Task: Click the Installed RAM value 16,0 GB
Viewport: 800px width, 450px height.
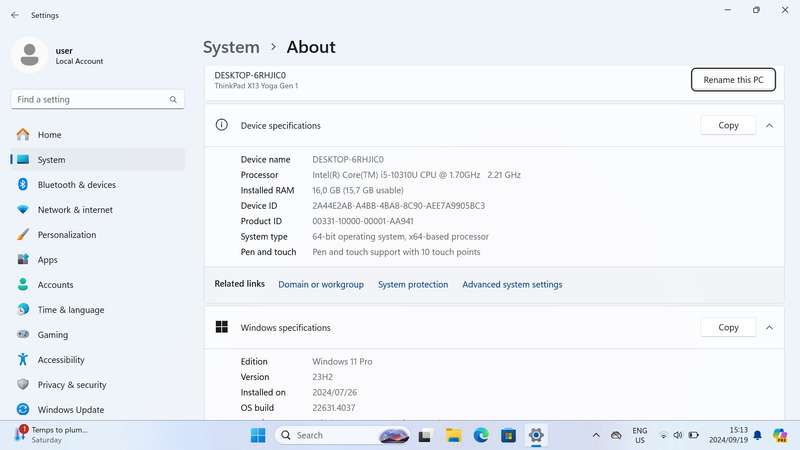Action: tap(358, 190)
